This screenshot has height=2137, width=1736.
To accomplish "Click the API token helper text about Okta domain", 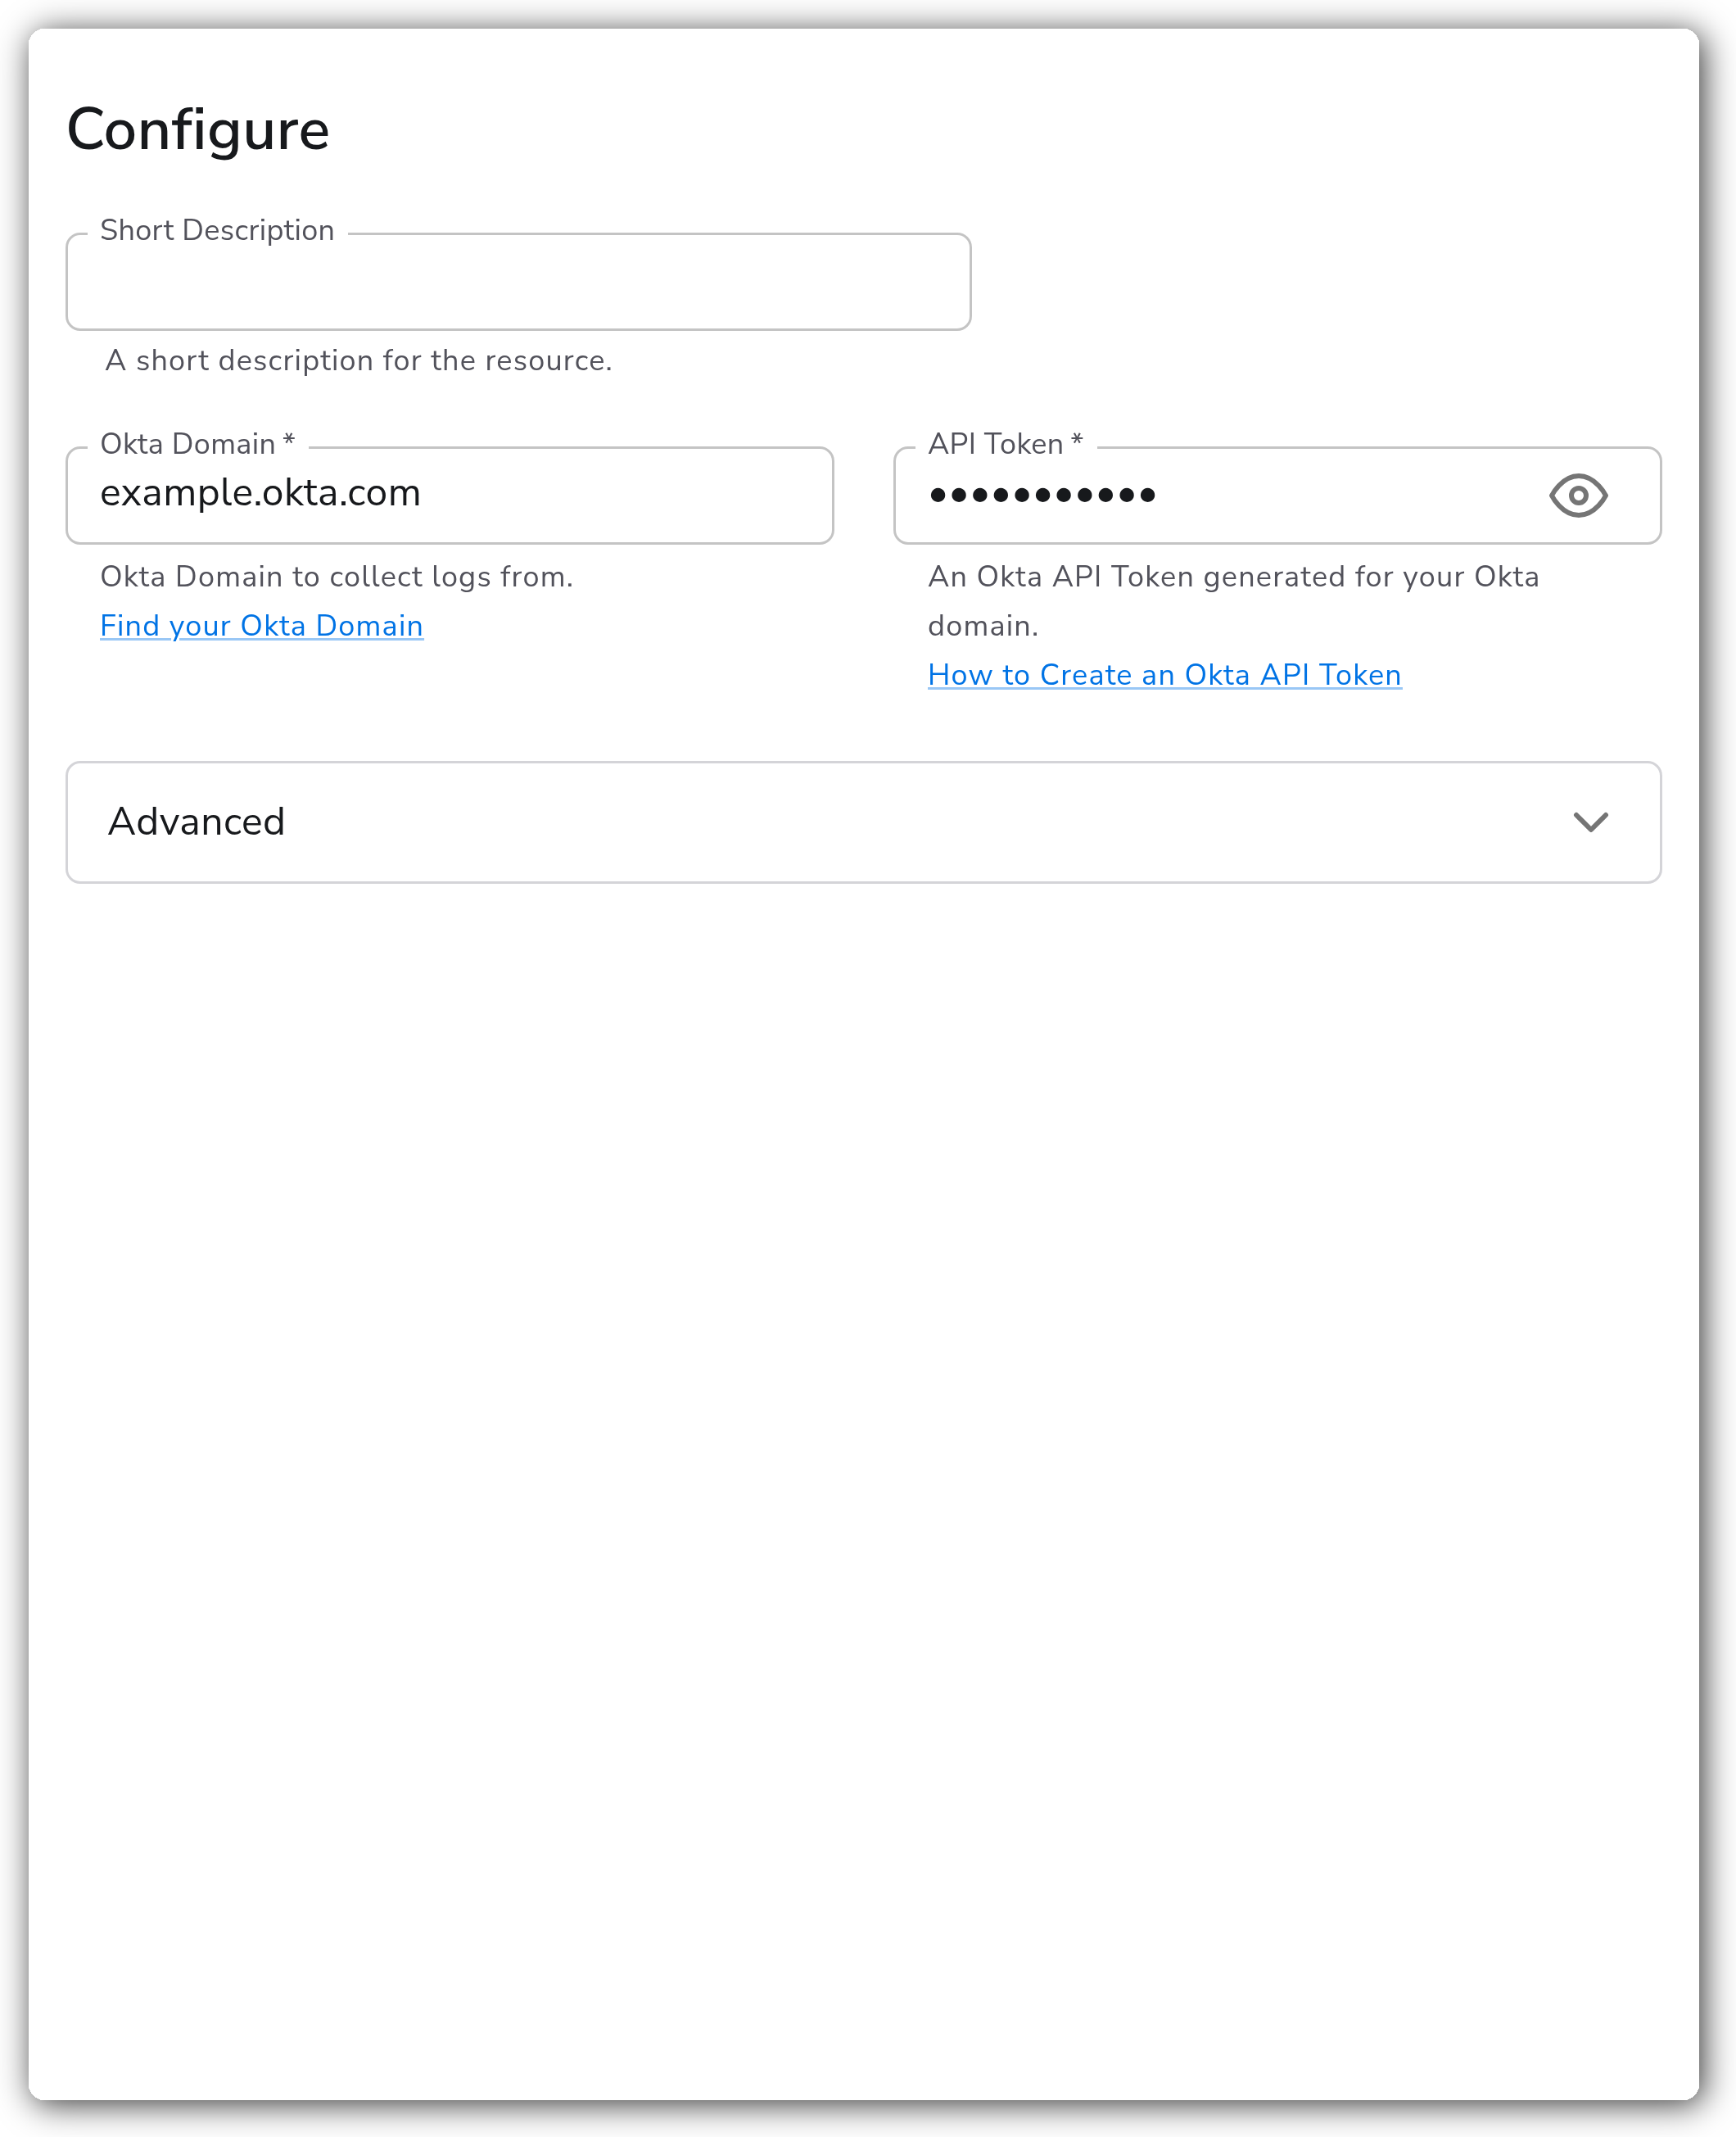I will (x=1233, y=601).
